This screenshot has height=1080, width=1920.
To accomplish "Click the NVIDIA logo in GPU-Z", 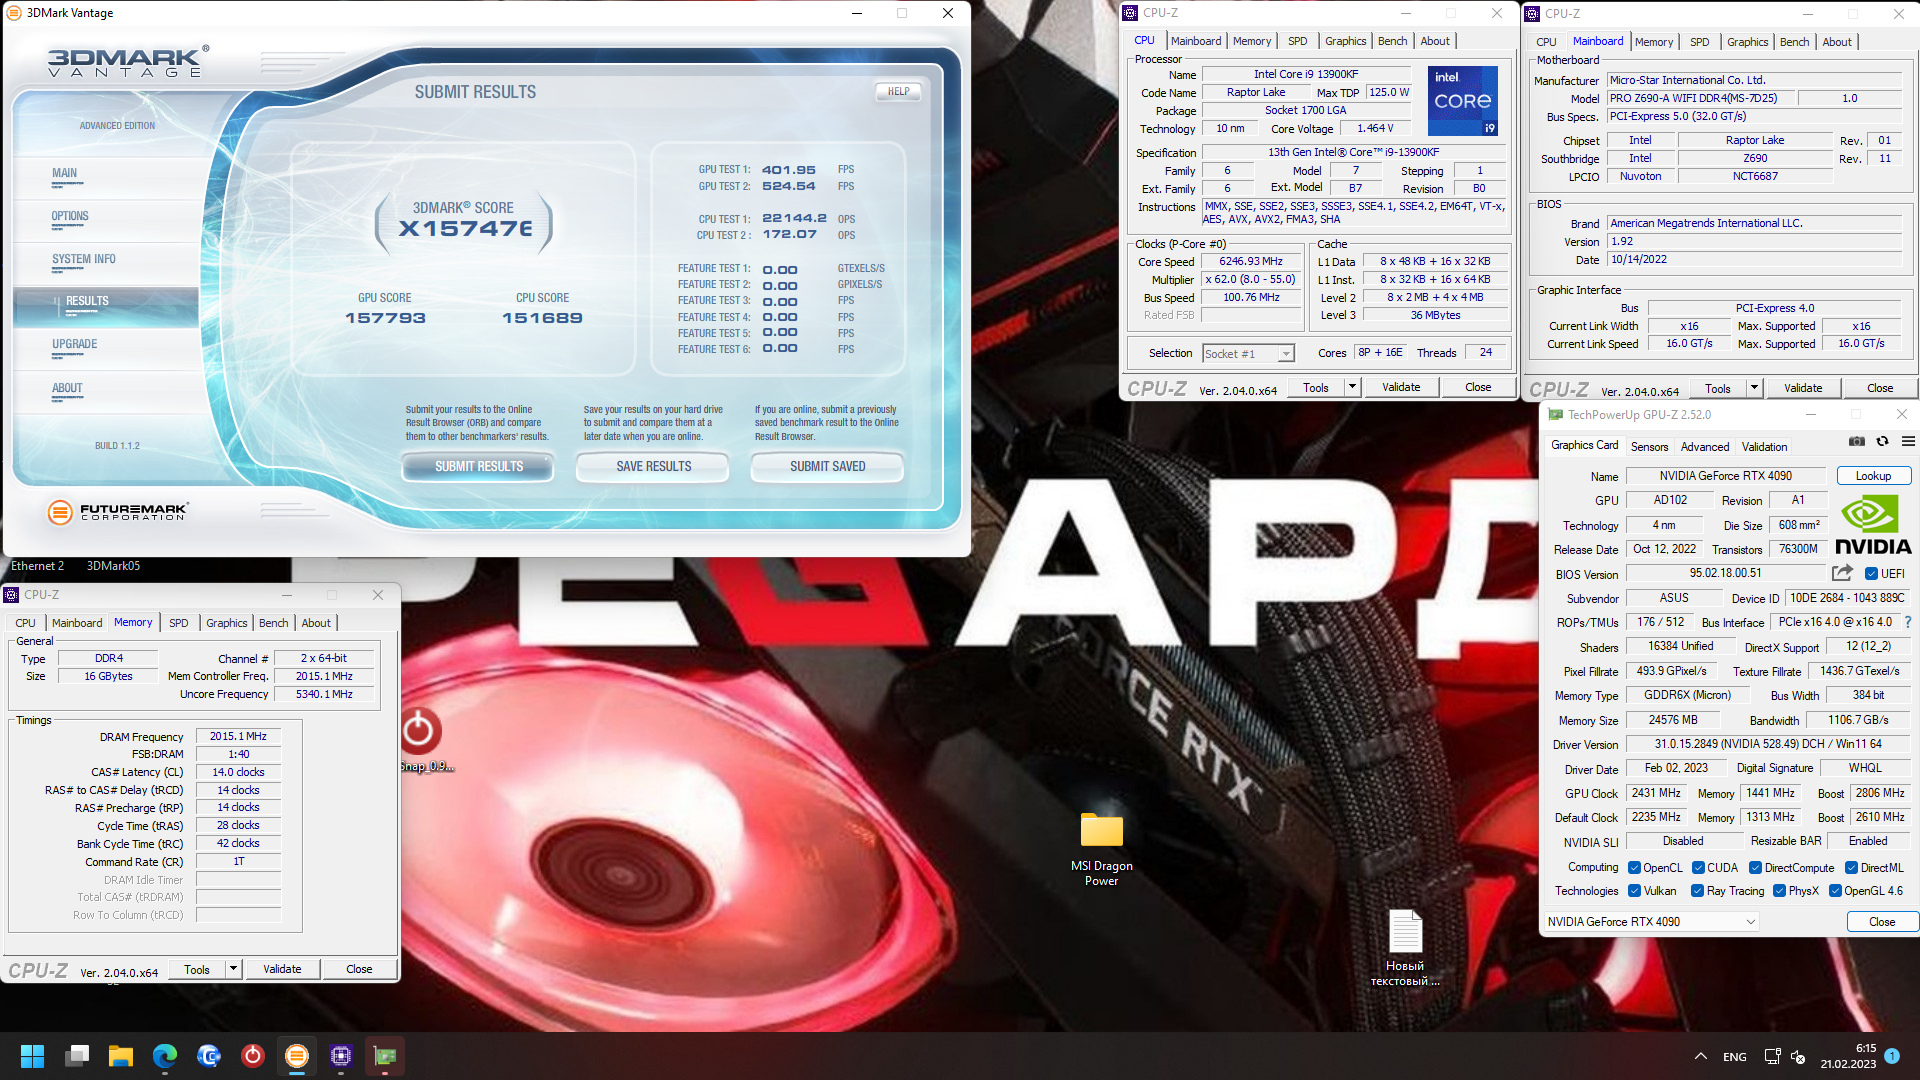I will [1873, 527].
